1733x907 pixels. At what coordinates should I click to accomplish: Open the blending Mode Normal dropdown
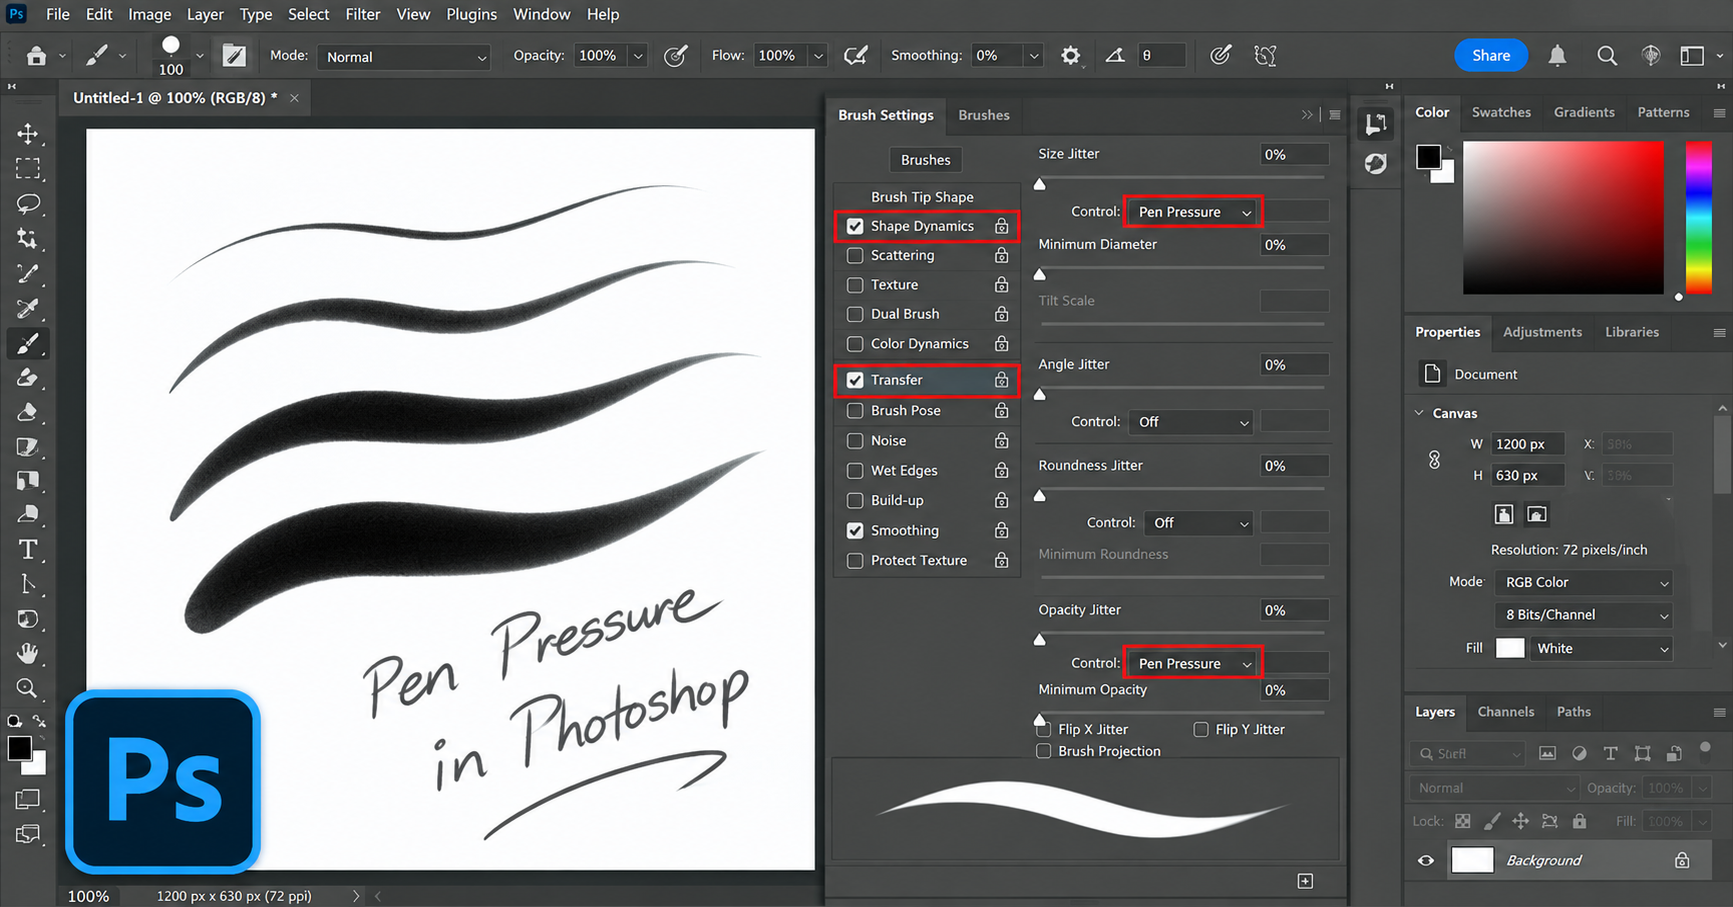point(404,57)
